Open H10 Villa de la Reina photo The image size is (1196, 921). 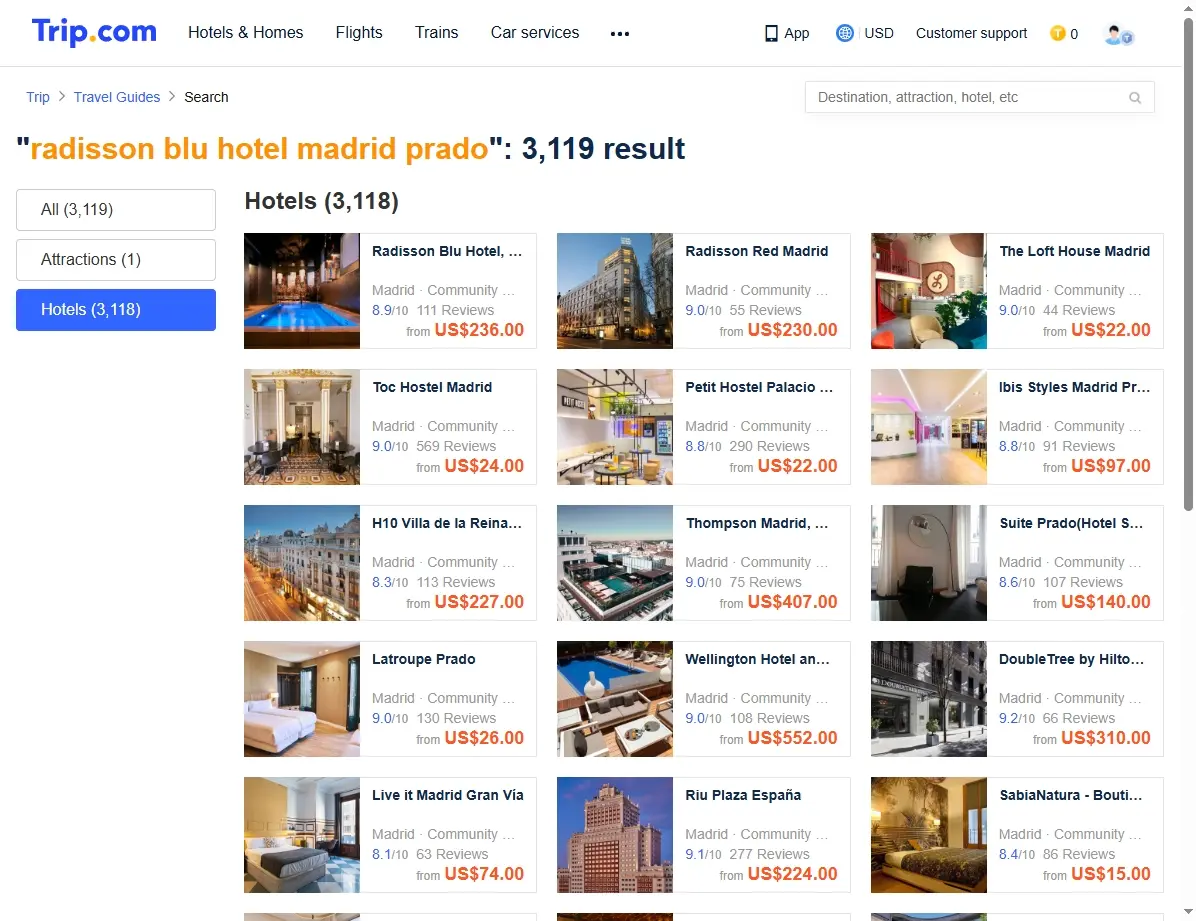coord(302,562)
